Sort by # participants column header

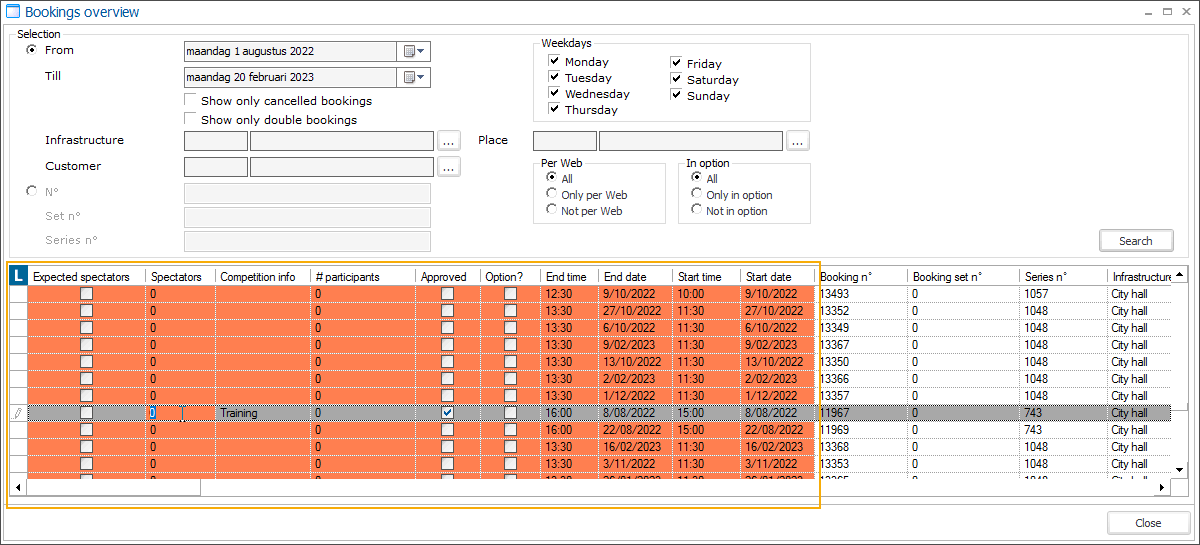tap(363, 277)
